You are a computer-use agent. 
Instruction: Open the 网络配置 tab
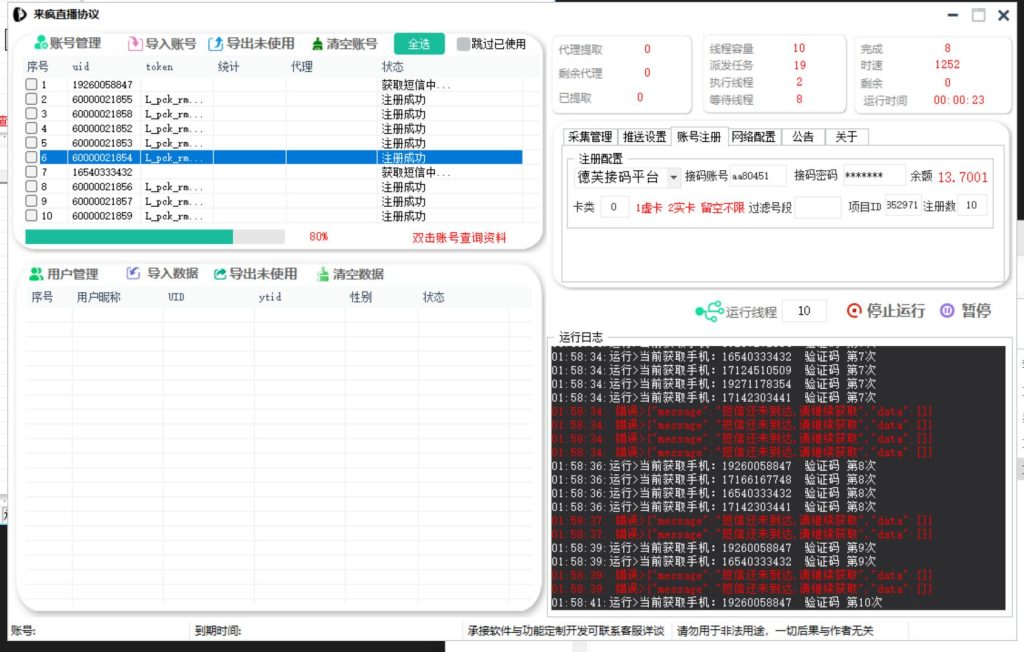pyautogui.click(x=752, y=137)
